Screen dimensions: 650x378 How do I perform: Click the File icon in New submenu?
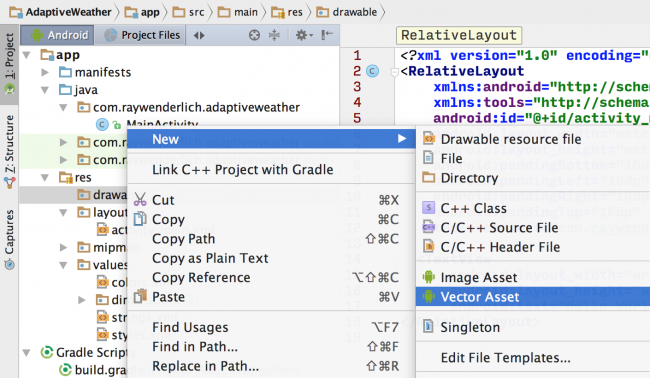[428, 158]
